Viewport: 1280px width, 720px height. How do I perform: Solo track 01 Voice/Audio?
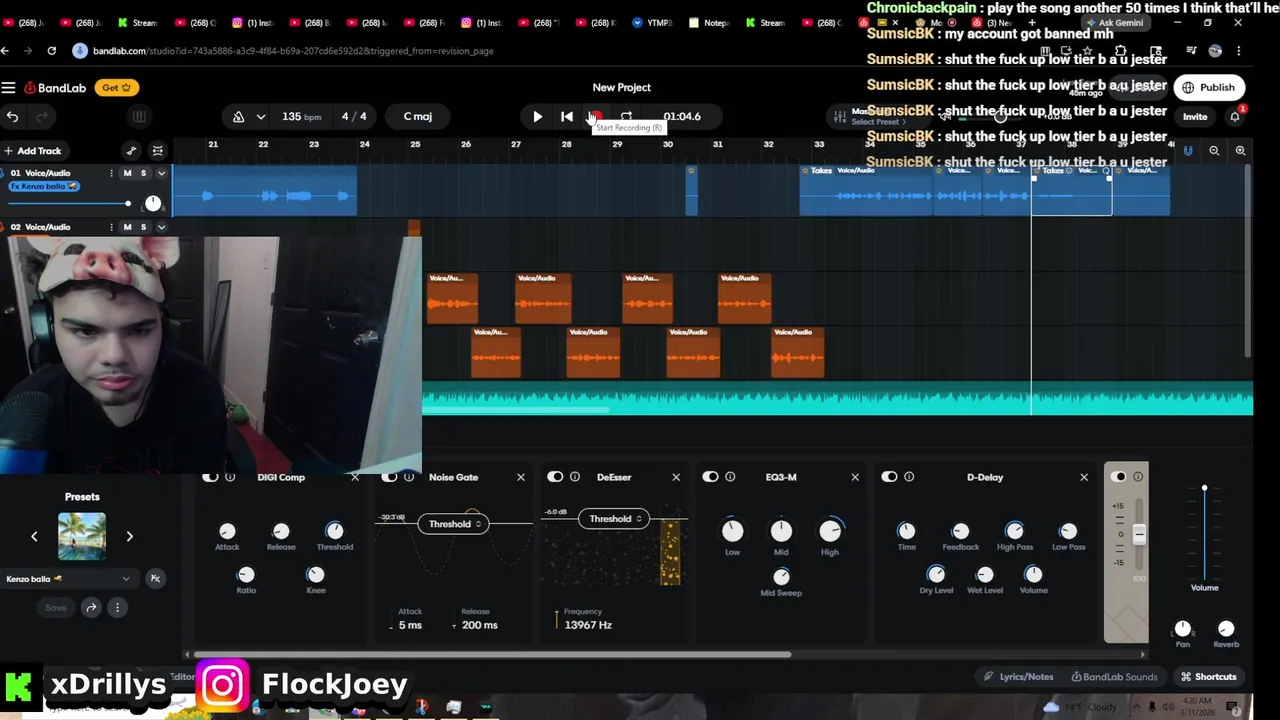143,174
